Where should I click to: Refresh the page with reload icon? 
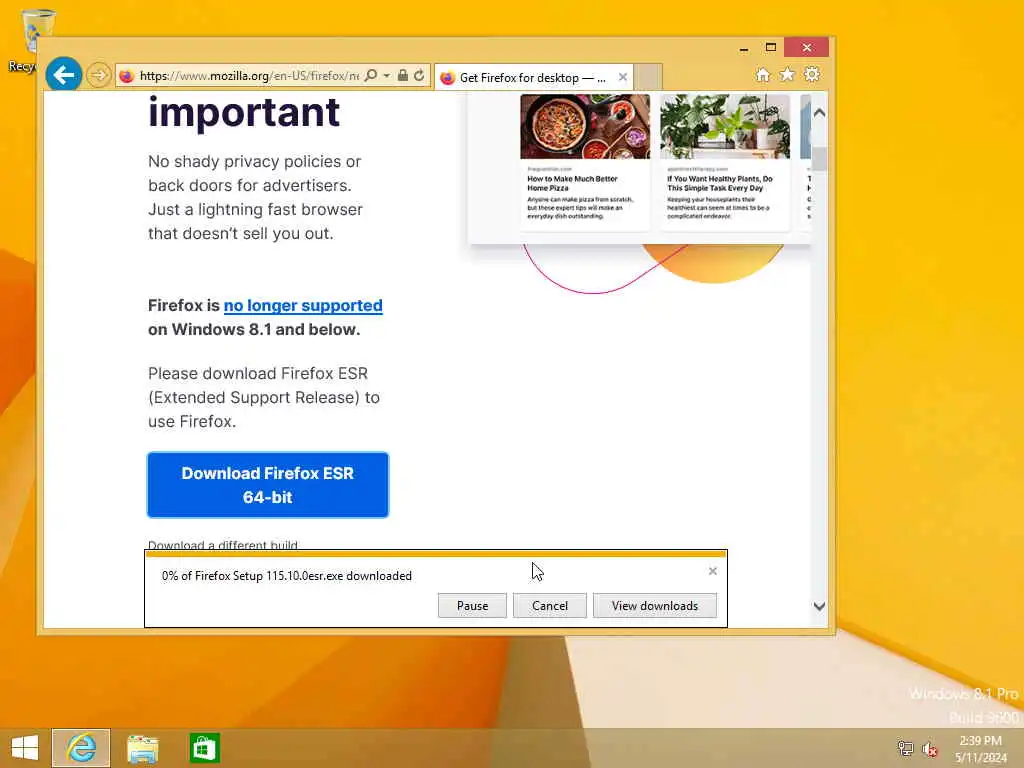(x=419, y=76)
